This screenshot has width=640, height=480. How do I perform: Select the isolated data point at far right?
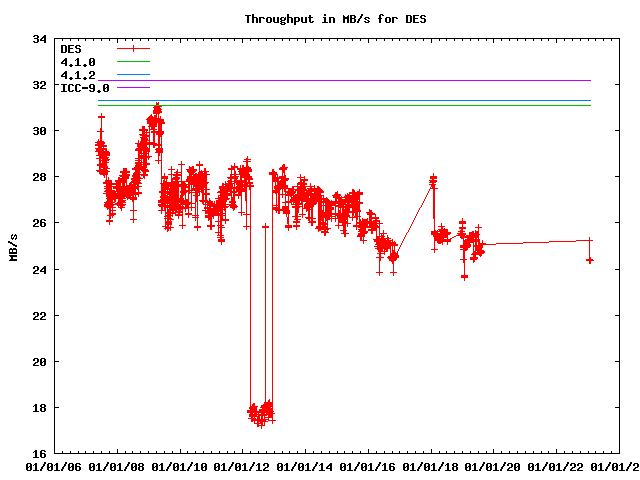pyautogui.click(x=590, y=259)
